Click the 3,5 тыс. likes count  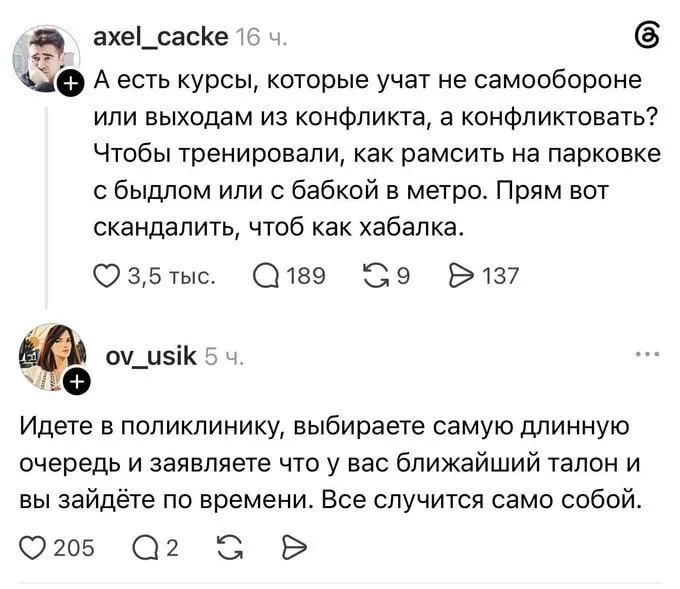point(172,276)
